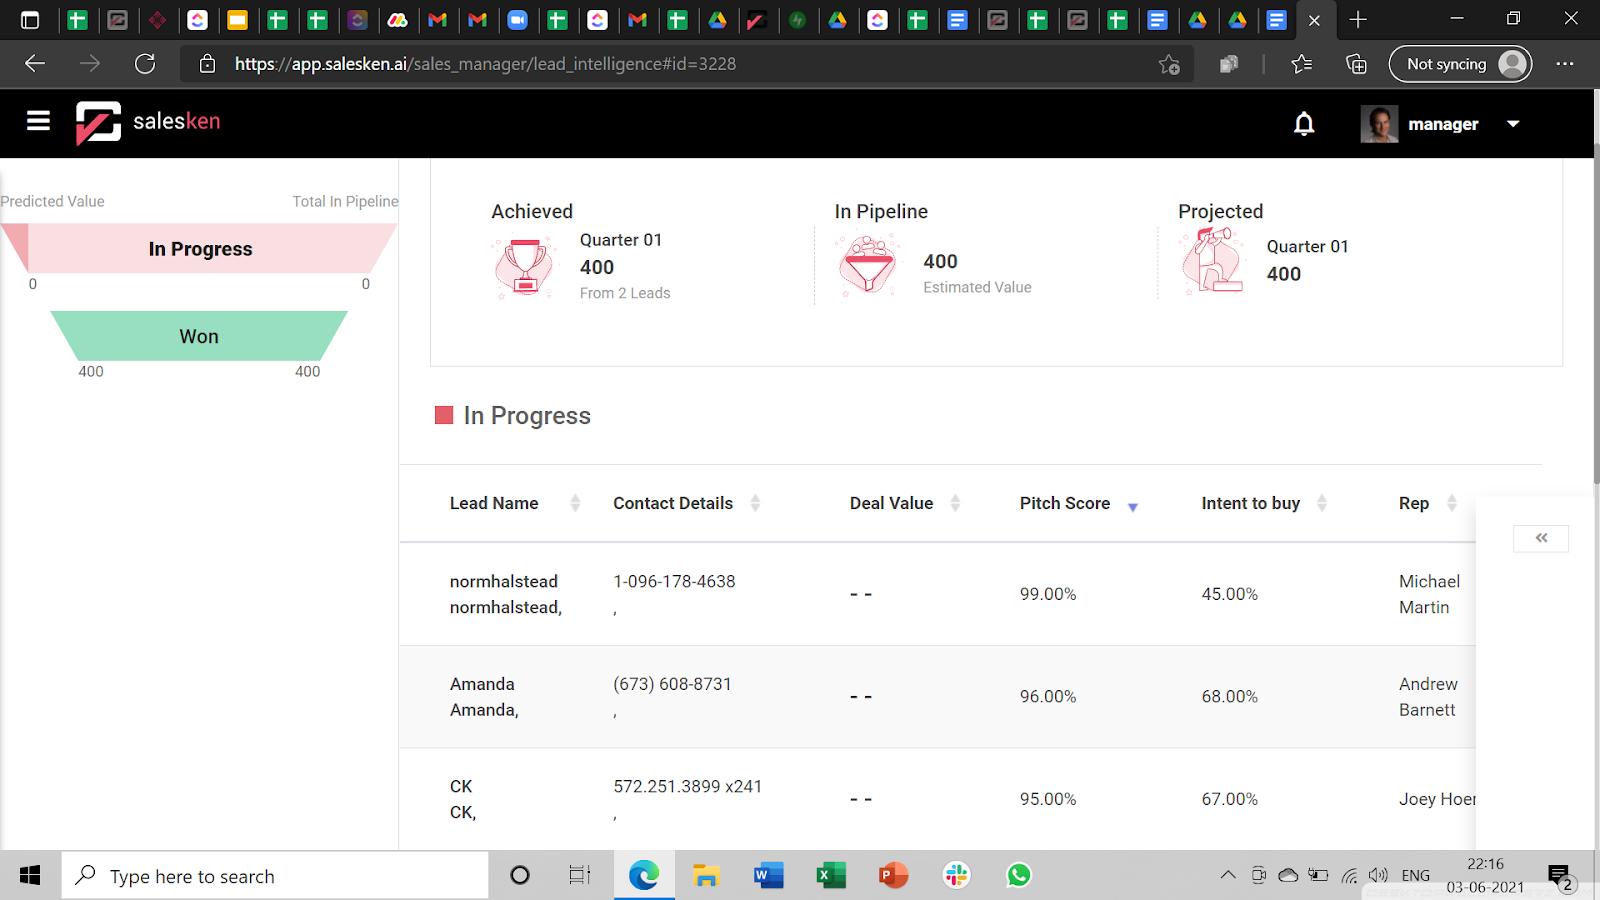Screen dimensions: 1600x900
Task: Click the Not syncing profile button
Action: pos(1460,64)
